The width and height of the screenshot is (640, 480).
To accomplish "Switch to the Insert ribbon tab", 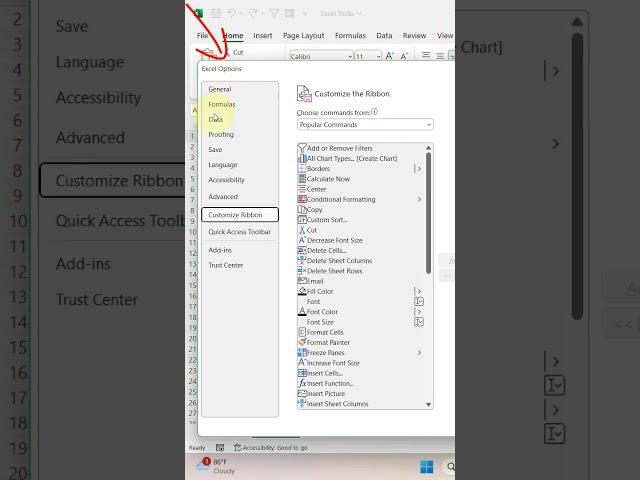I will 262,36.
